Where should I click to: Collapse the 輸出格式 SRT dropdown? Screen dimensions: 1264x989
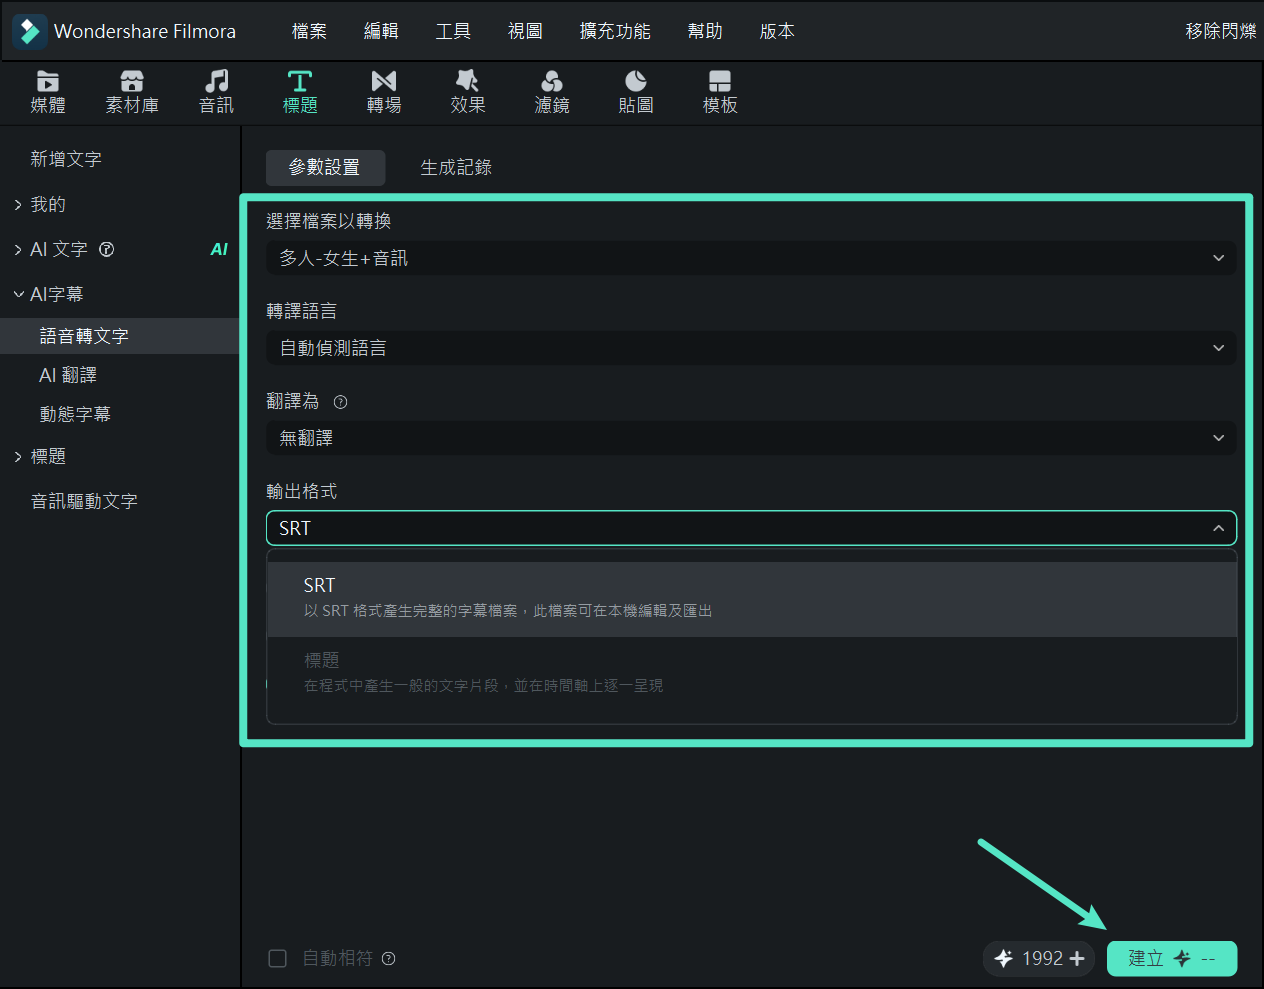click(x=751, y=528)
